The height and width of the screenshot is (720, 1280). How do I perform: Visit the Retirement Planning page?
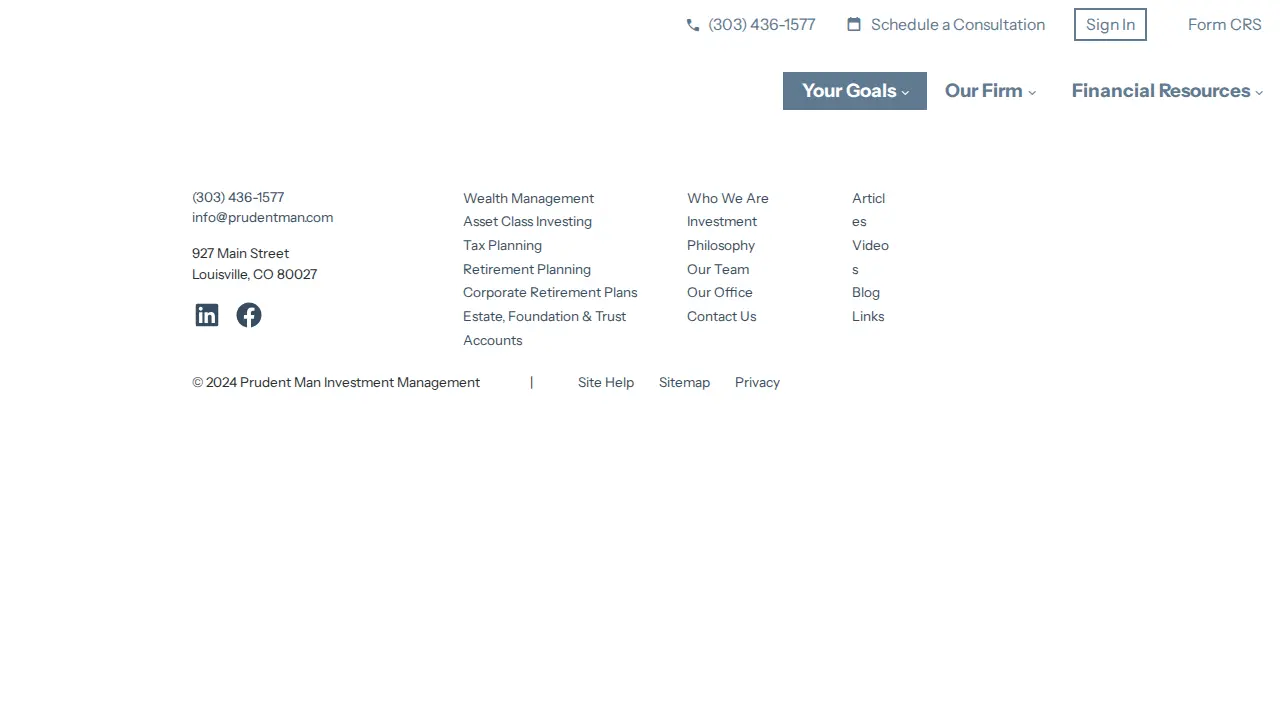click(527, 269)
